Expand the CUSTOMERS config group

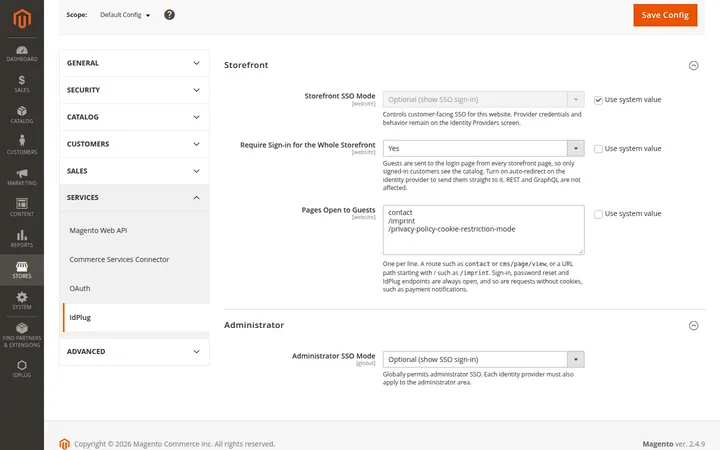(x=134, y=144)
